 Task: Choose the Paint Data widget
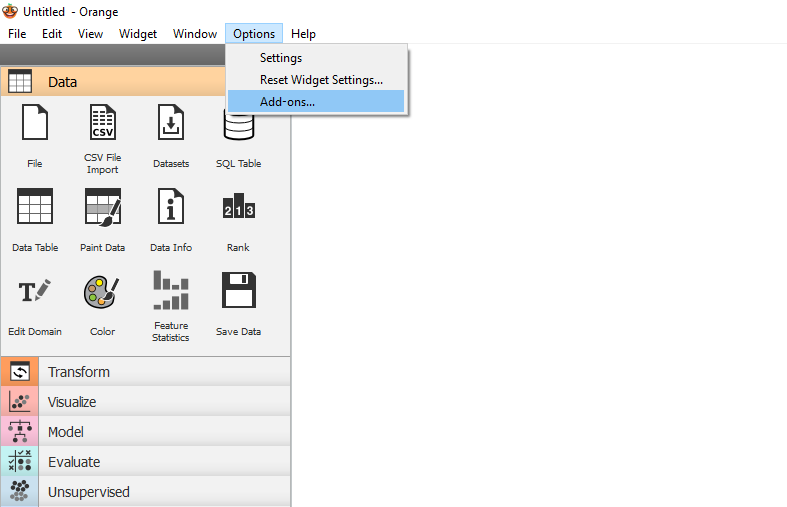click(102, 207)
